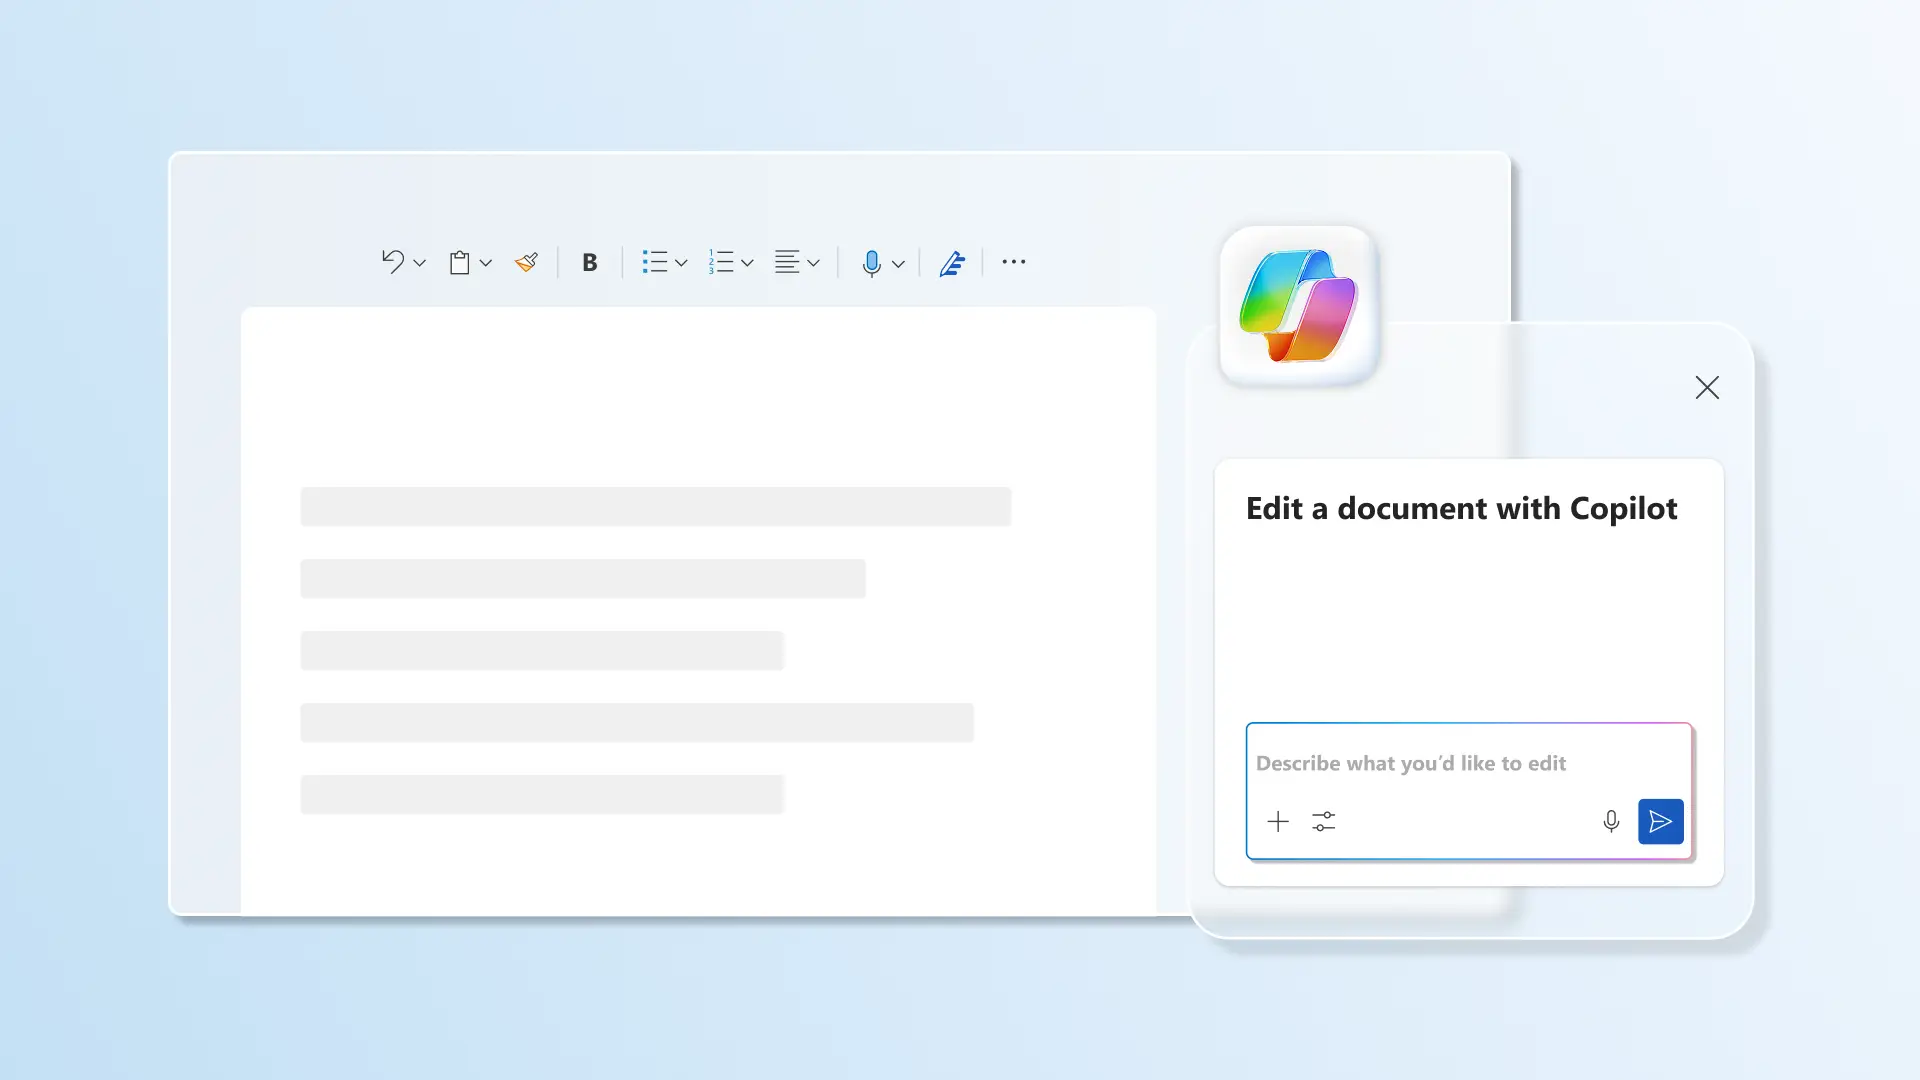Click the colorful Copilot logo
The width and height of the screenshot is (1920, 1080).
[1298, 305]
